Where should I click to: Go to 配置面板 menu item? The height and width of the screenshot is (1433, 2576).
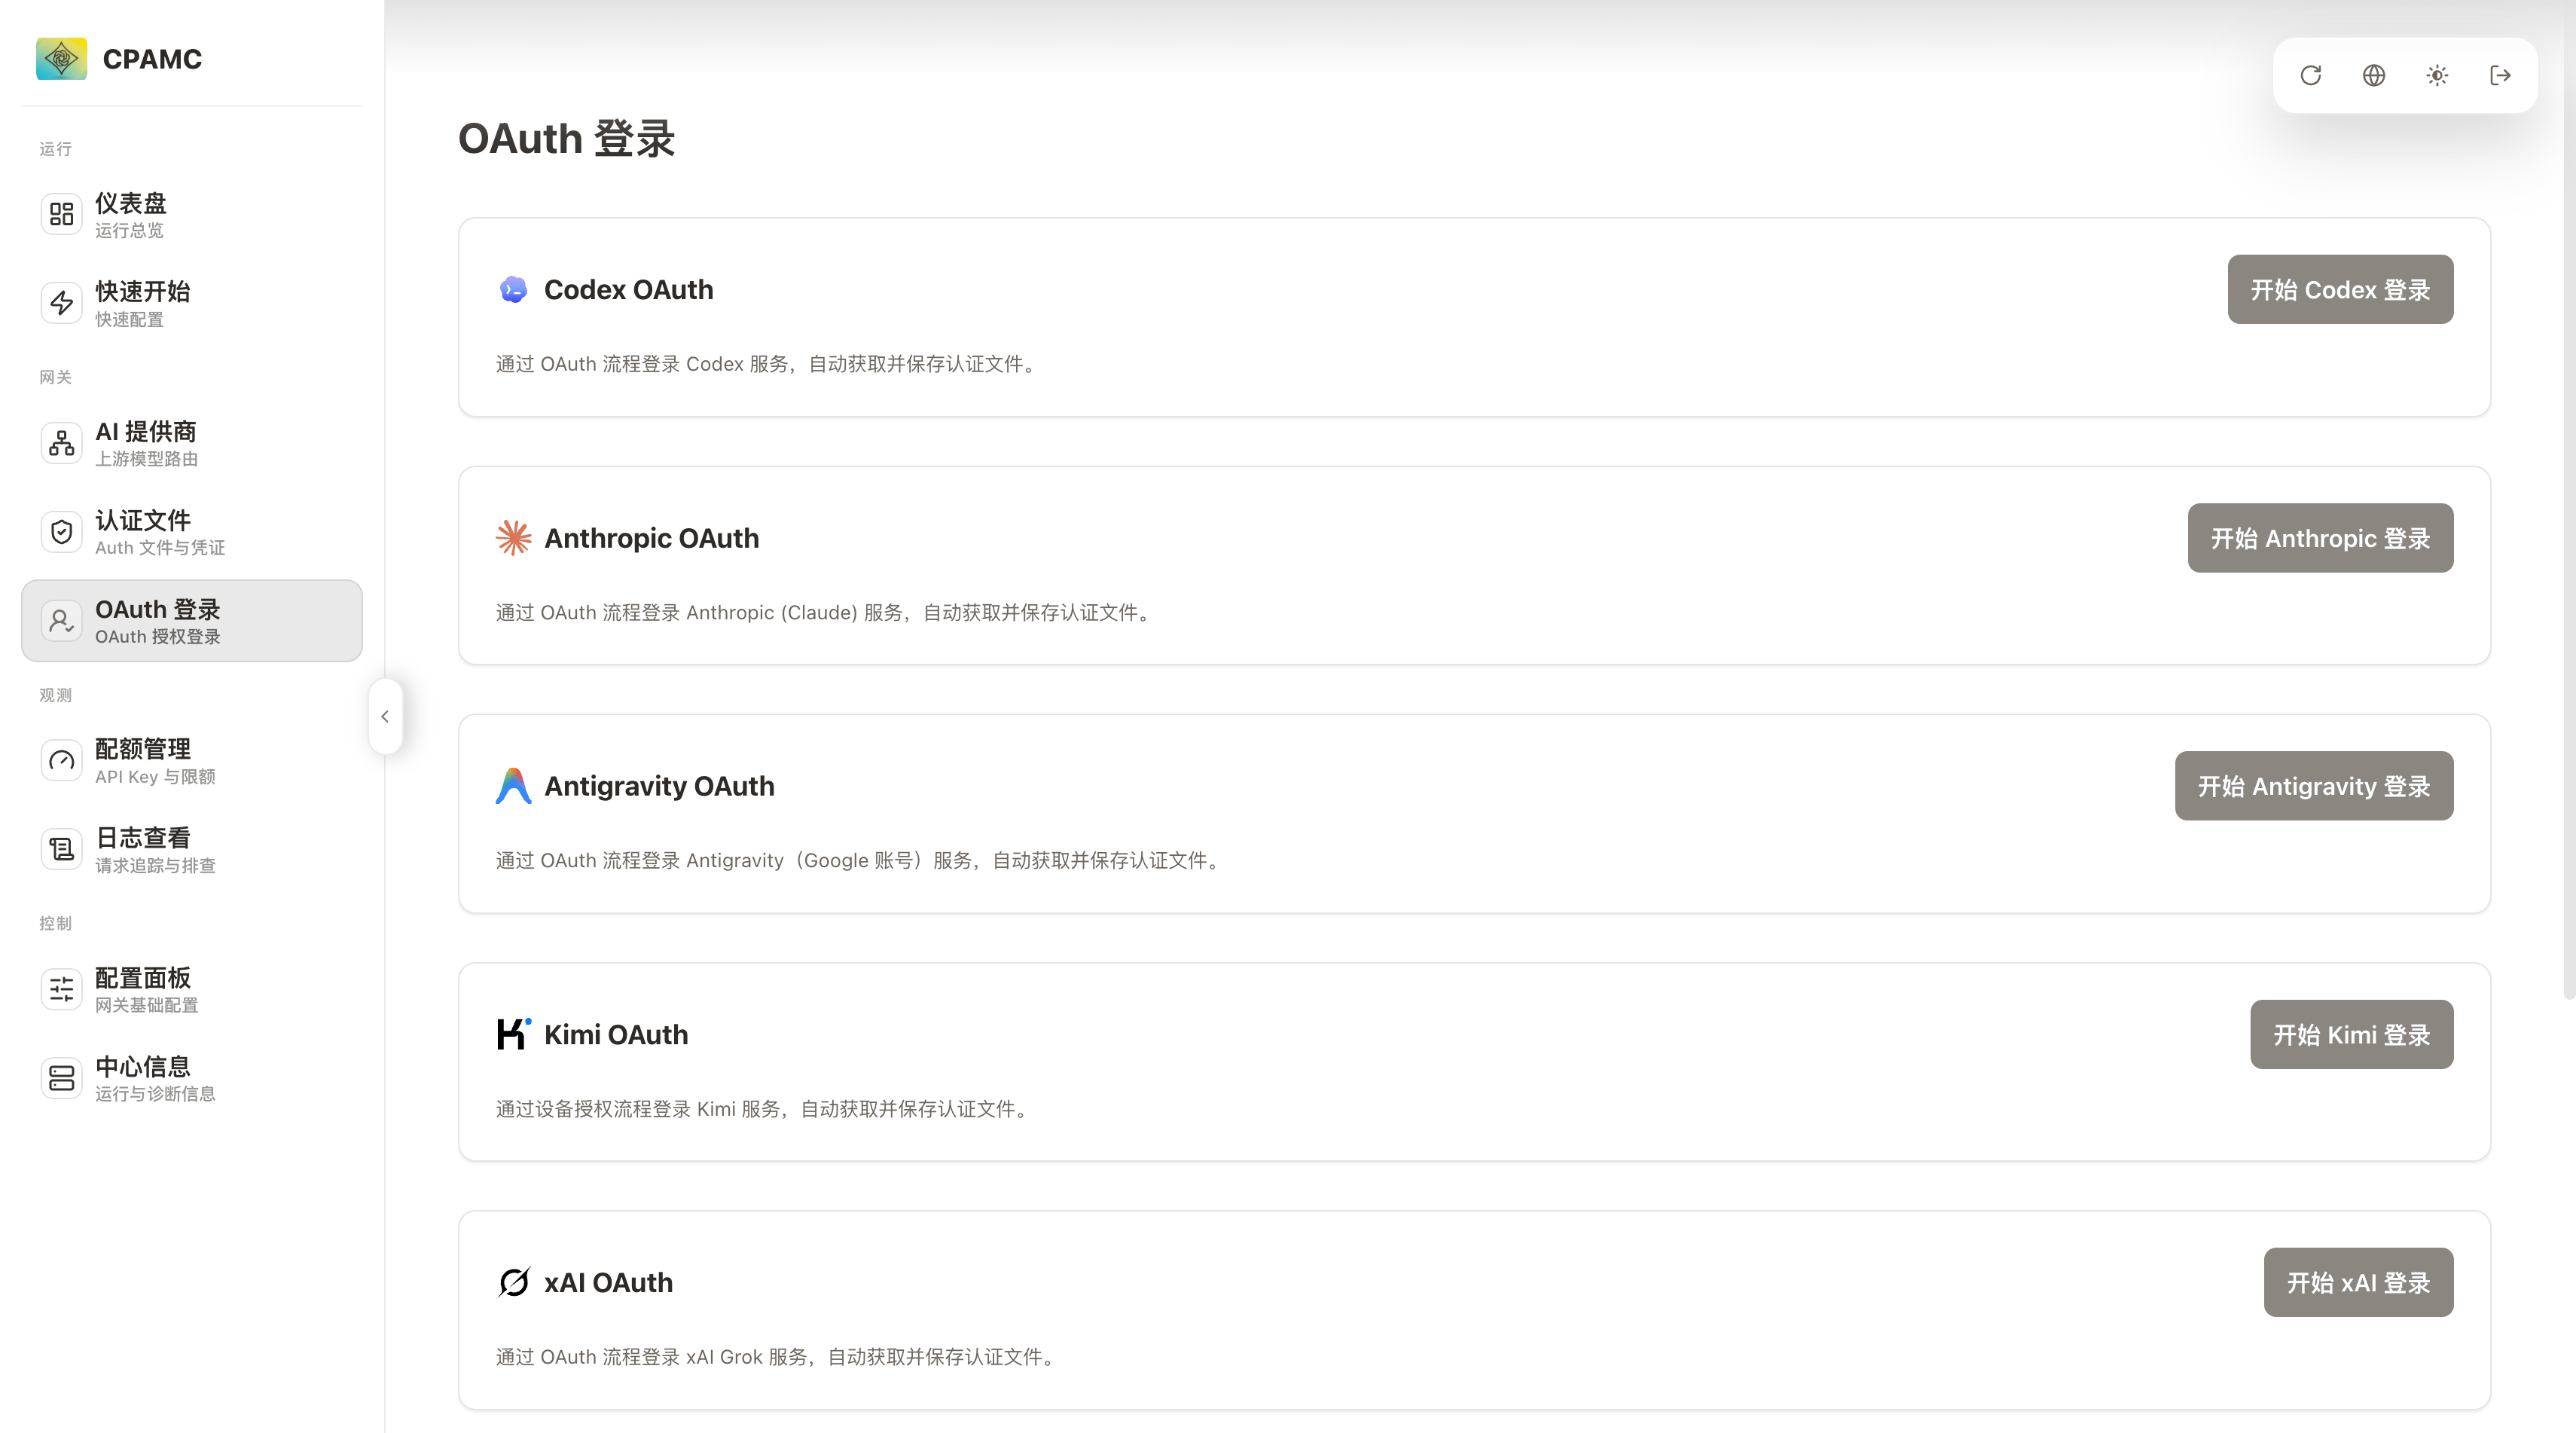[192, 990]
